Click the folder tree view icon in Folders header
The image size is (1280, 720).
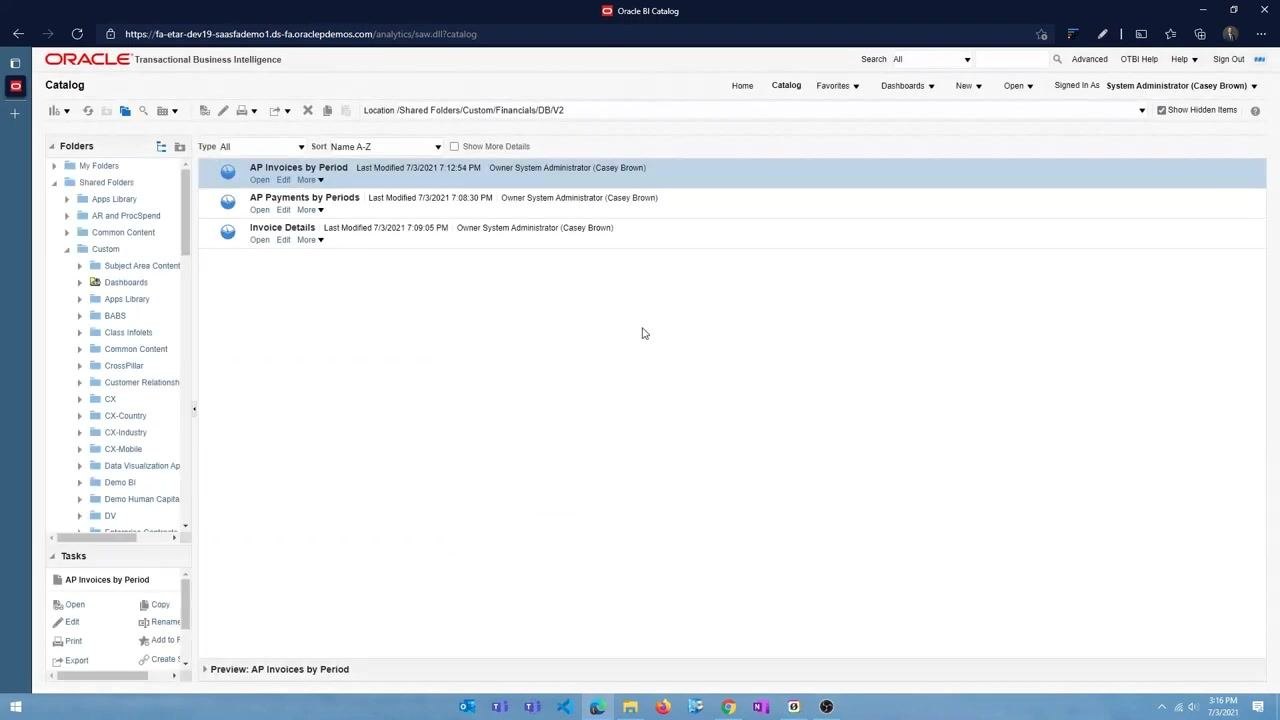pyautogui.click(x=161, y=147)
